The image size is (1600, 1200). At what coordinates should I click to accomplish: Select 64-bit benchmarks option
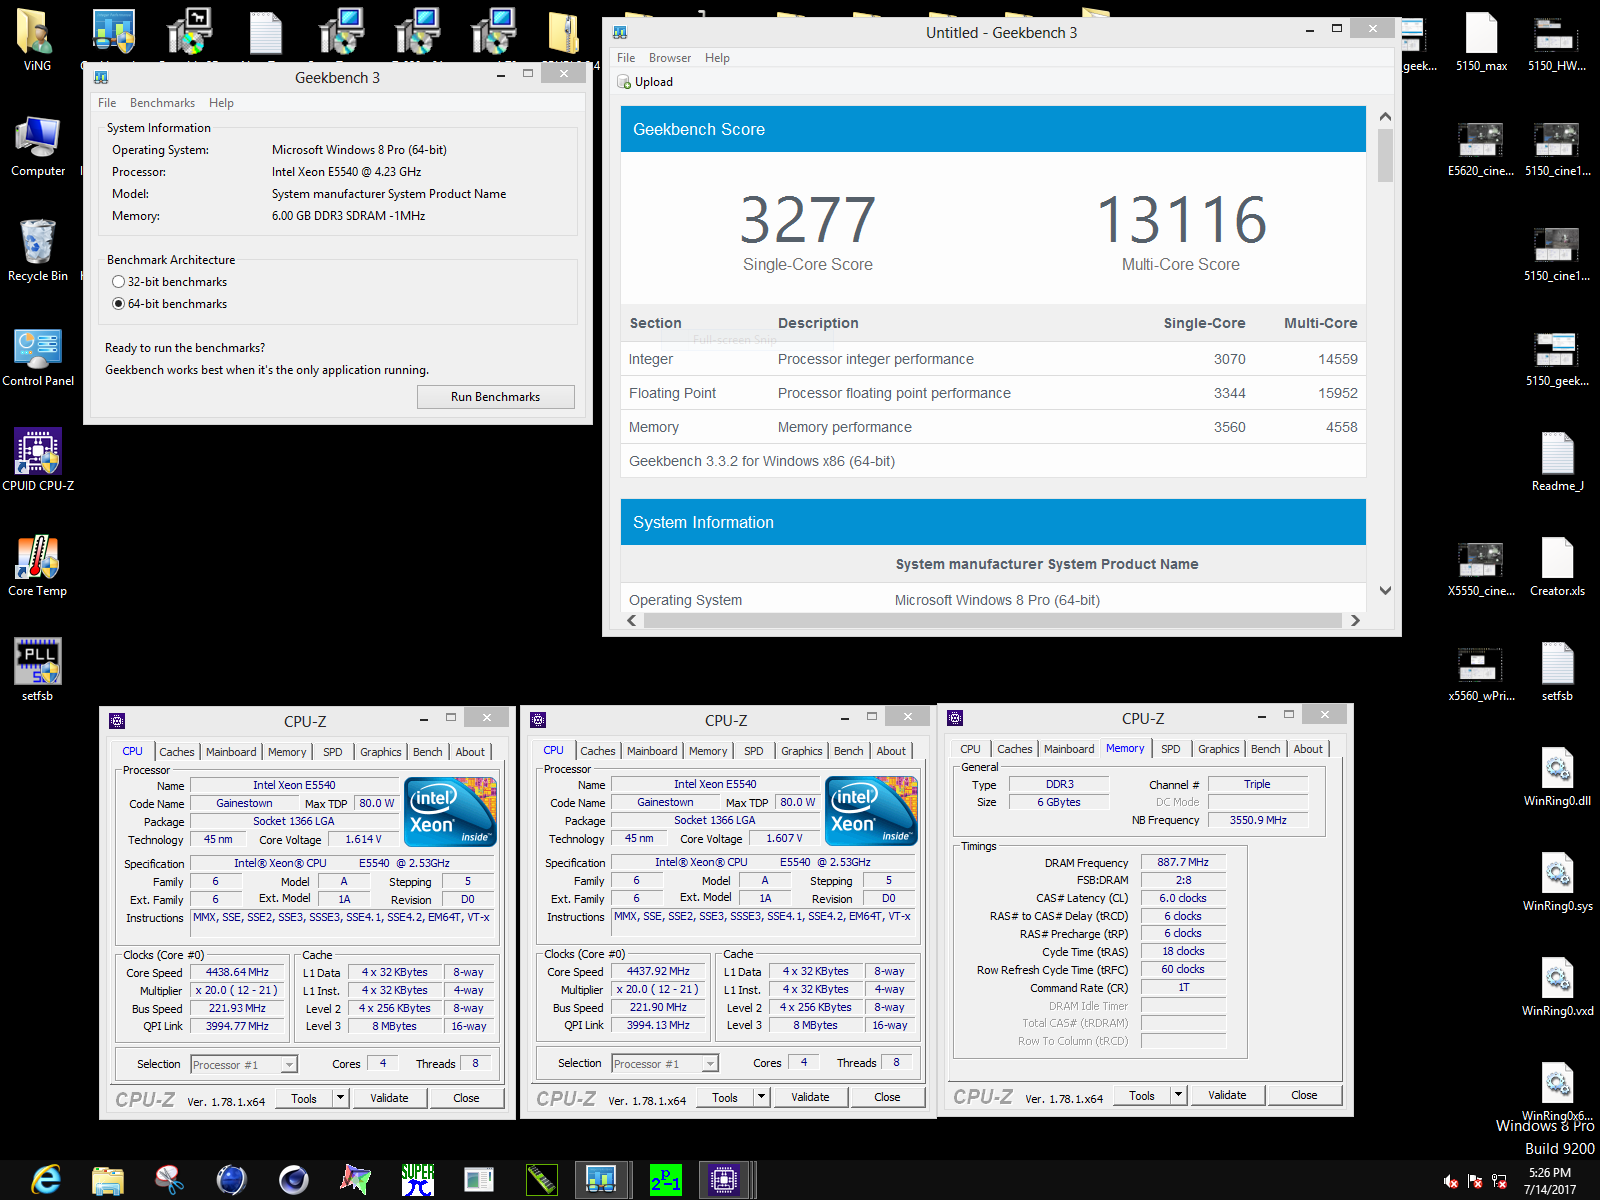170,304
